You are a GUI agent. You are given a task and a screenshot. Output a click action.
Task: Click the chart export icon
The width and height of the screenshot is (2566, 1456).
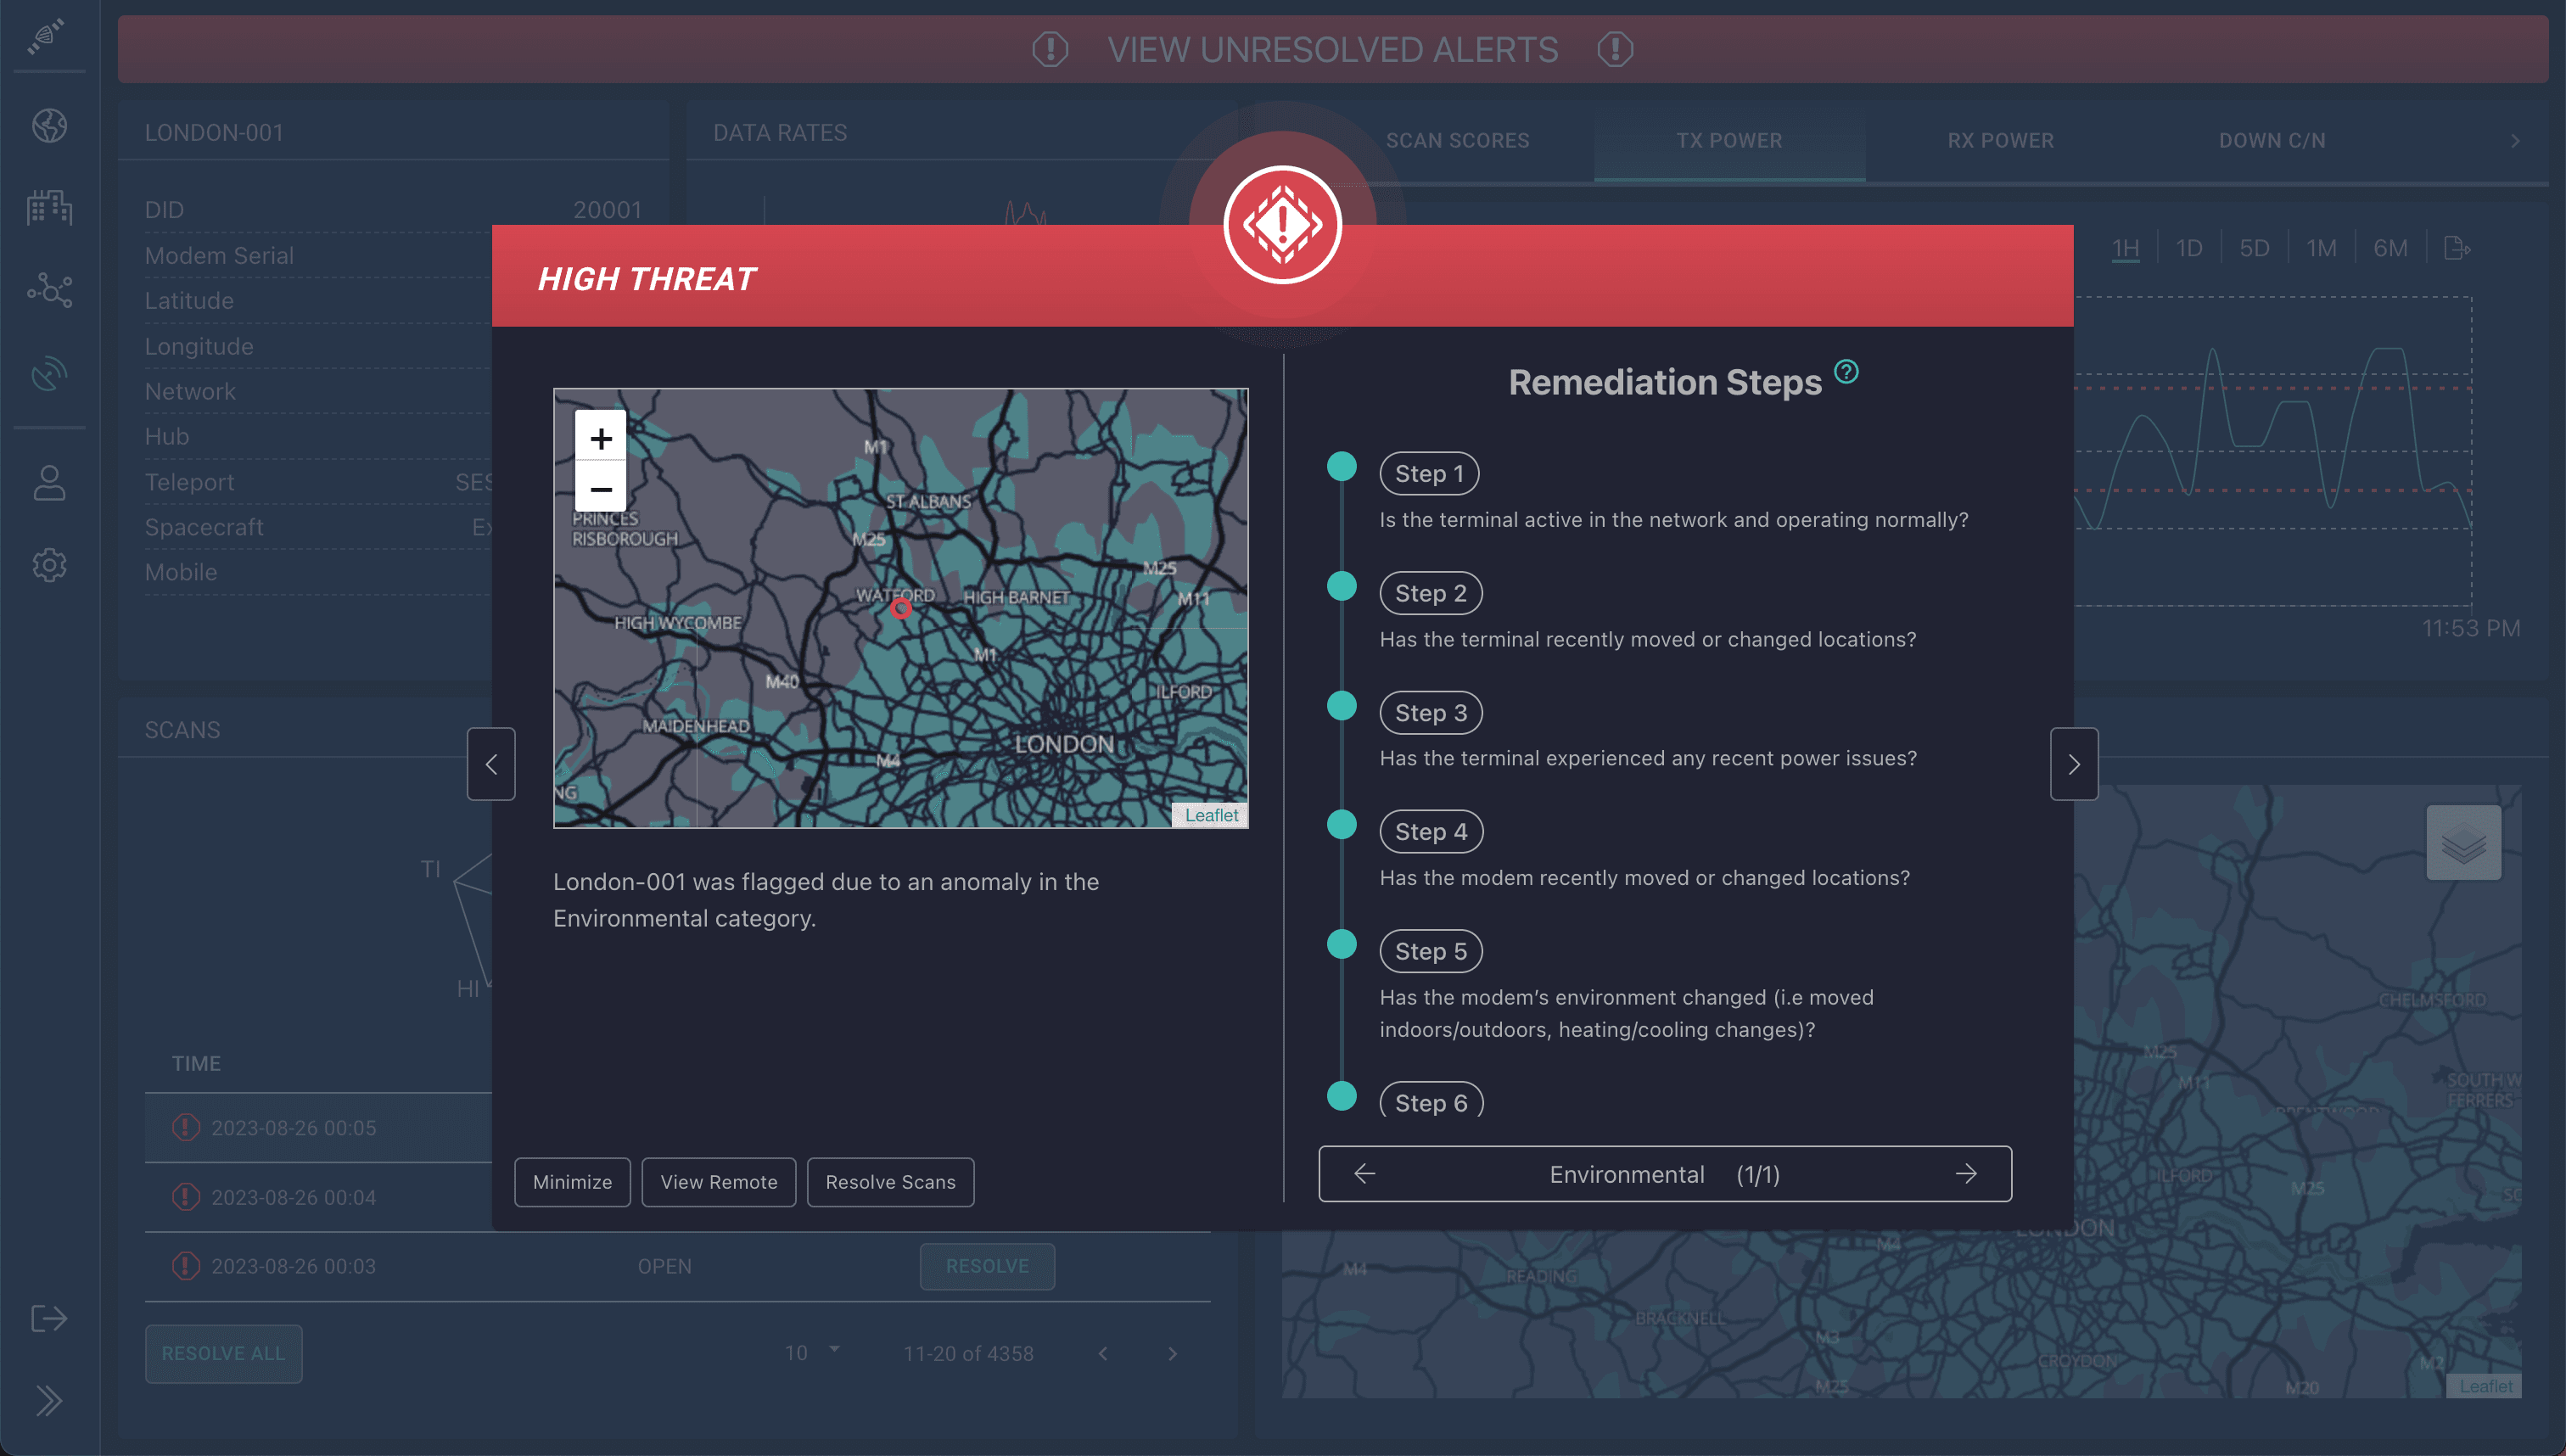pos(2456,248)
